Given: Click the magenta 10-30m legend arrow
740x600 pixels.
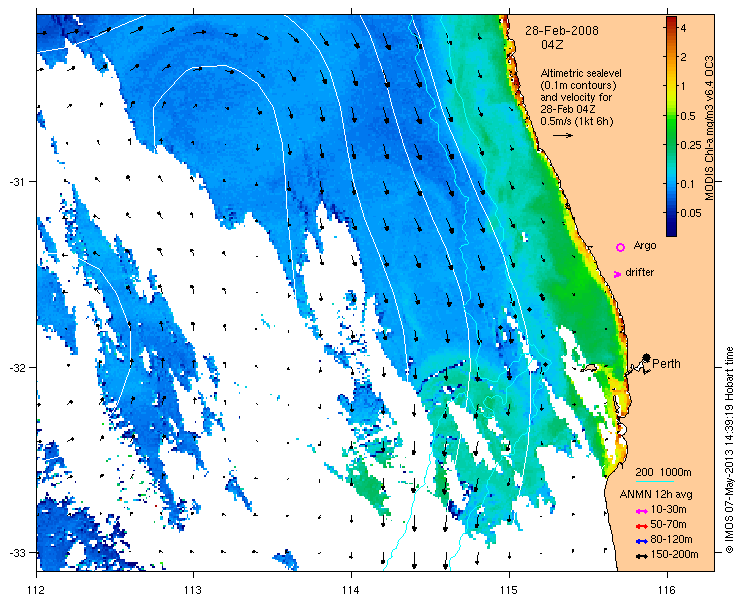Looking at the screenshot, I should click(x=641, y=511).
